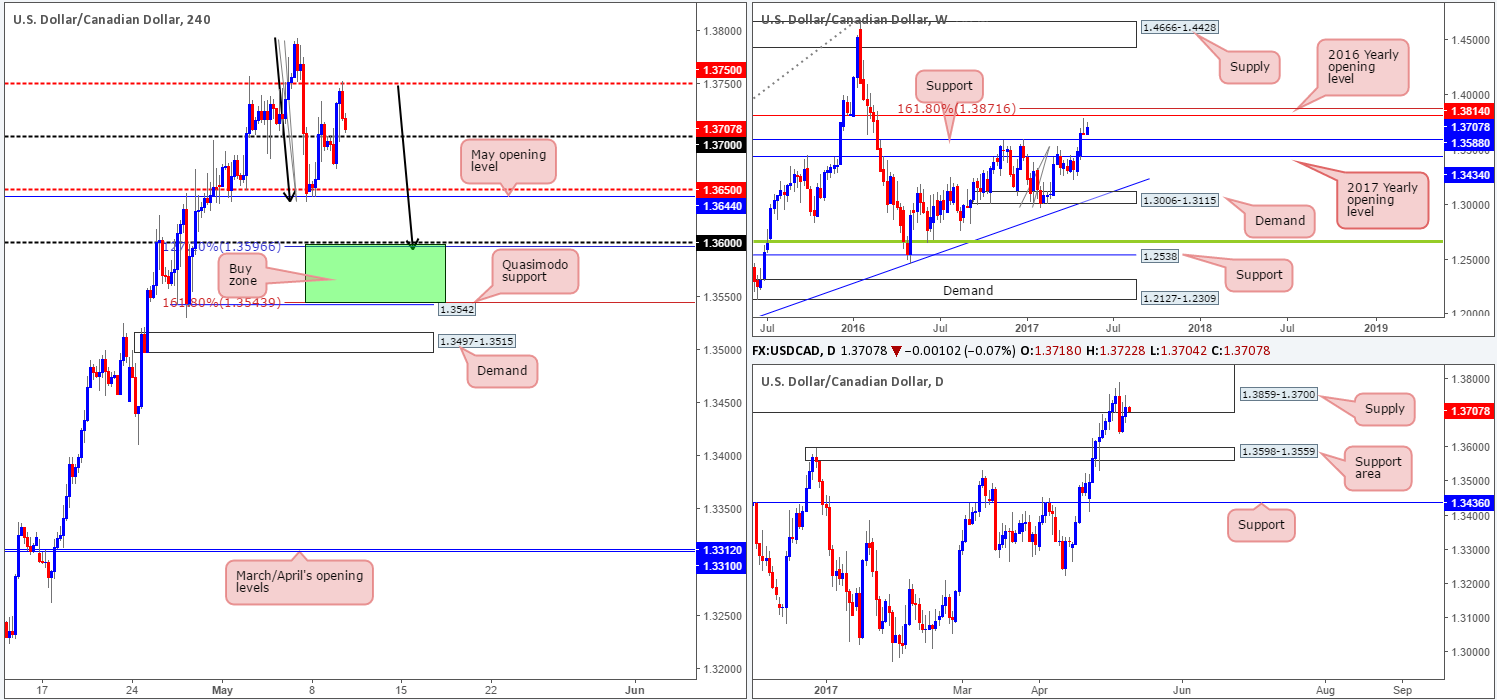The width and height of the screenshot is (1497, 700).
Task: Click the 'March/April's opening levels' callout
Action: pos(299,582)
